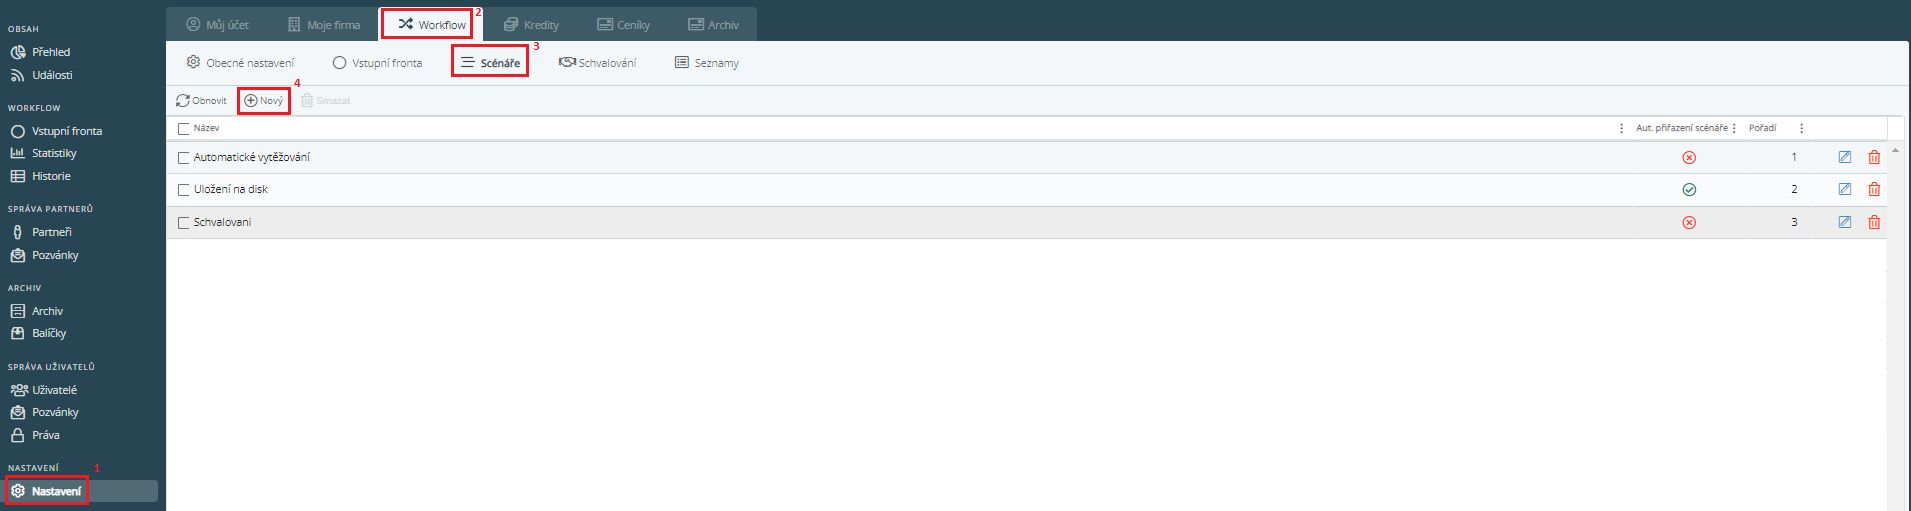Open the Schvalování sub-tab

(597, 63)
